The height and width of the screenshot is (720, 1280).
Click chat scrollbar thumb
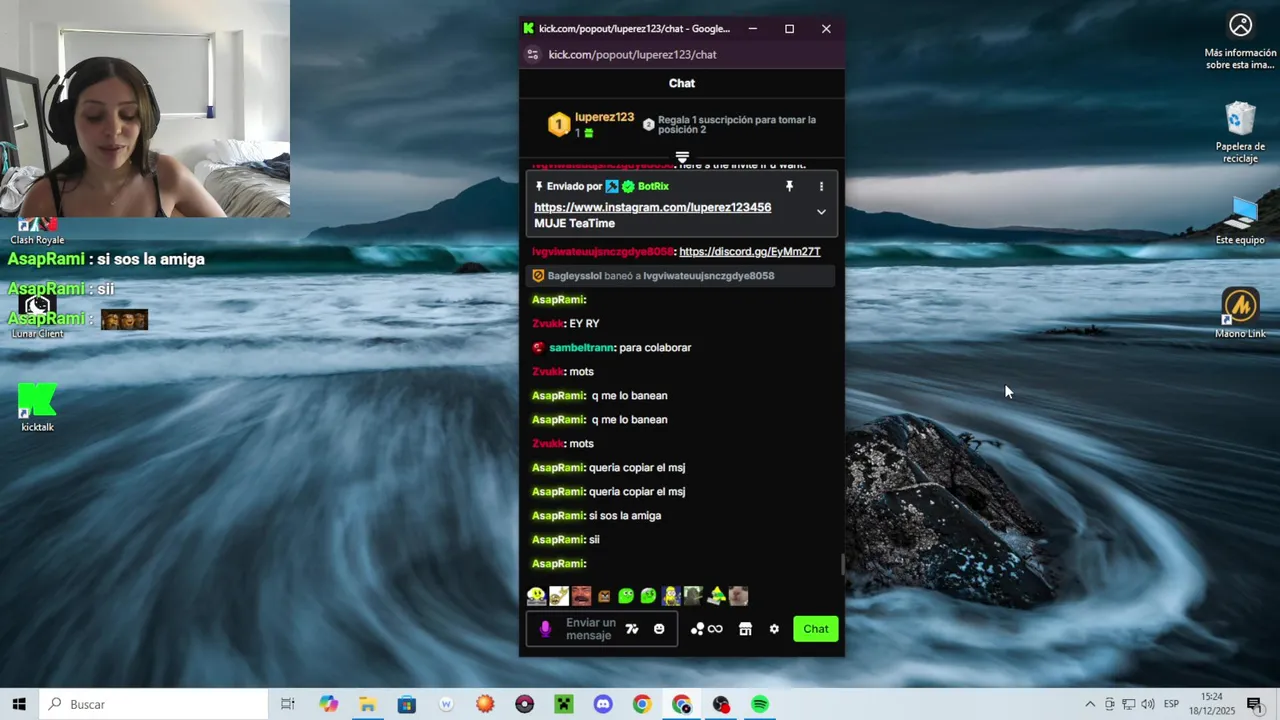click(842, 565)
